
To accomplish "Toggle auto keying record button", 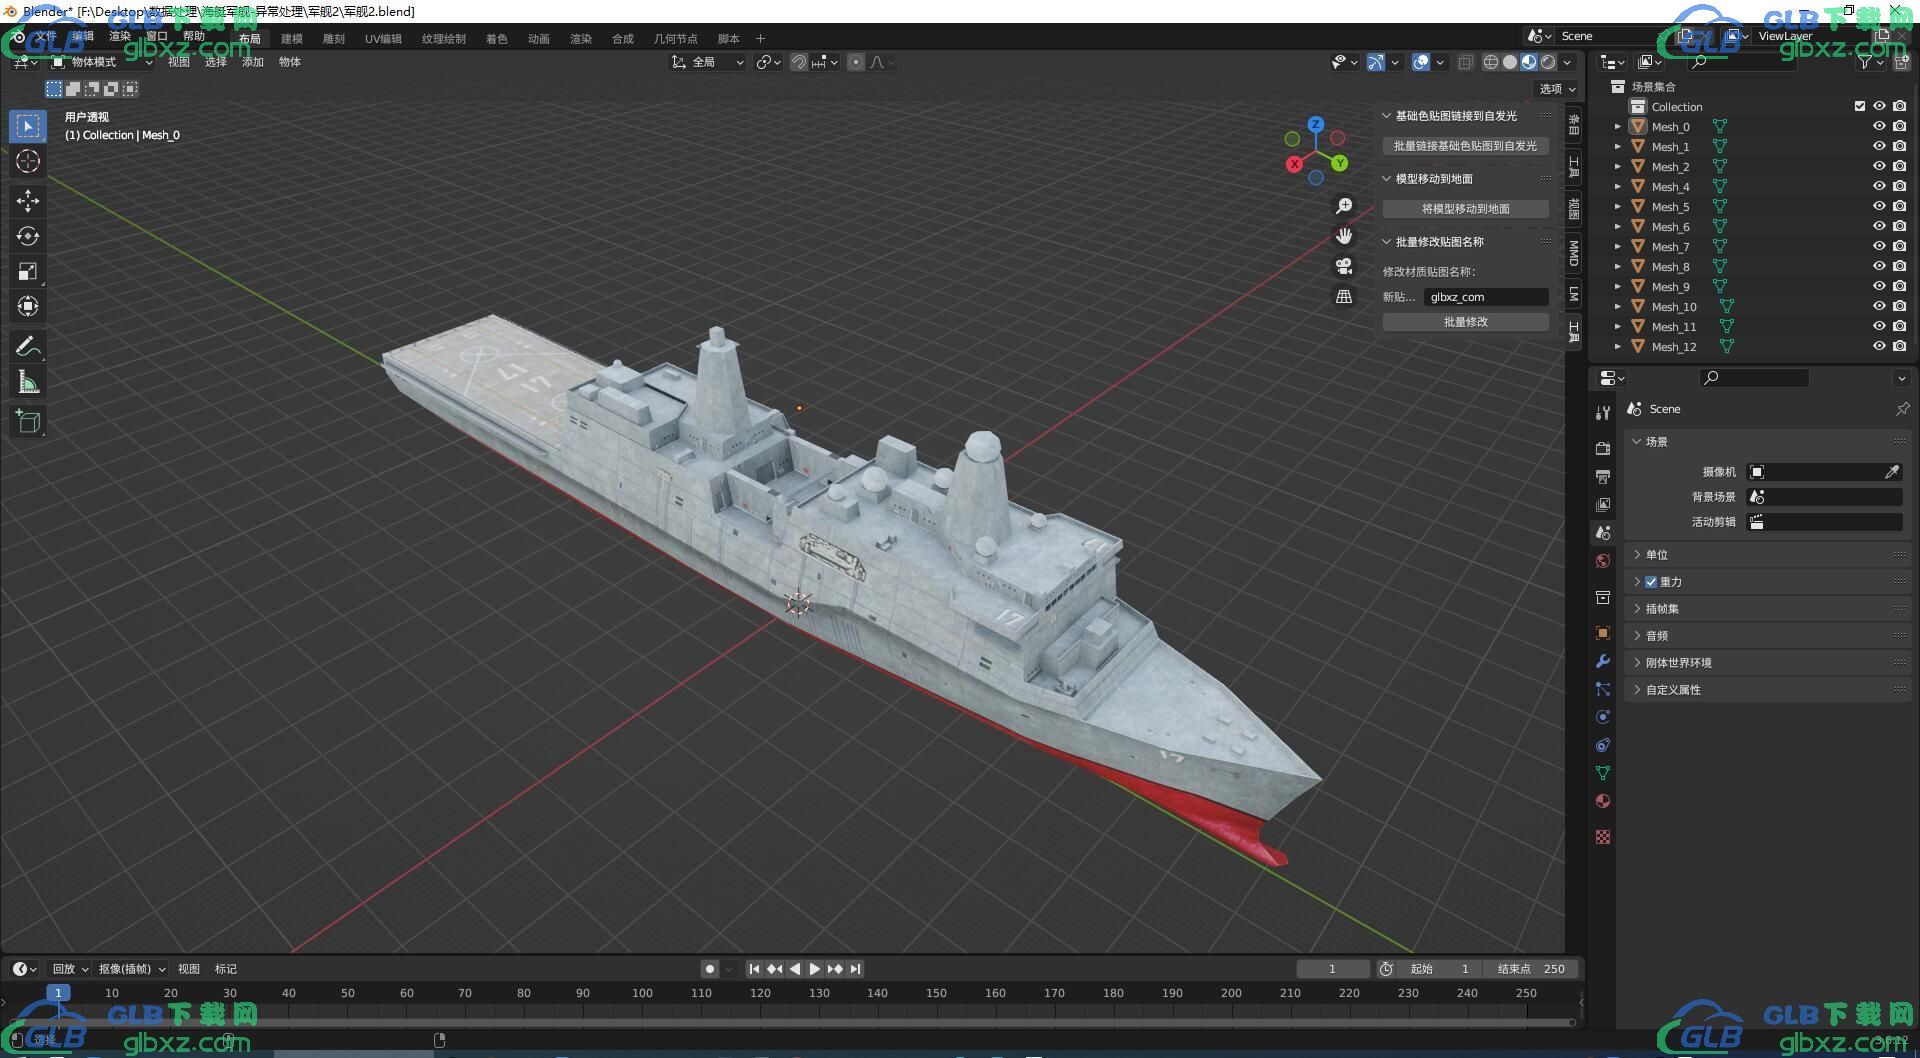I will tap(710, 969).
